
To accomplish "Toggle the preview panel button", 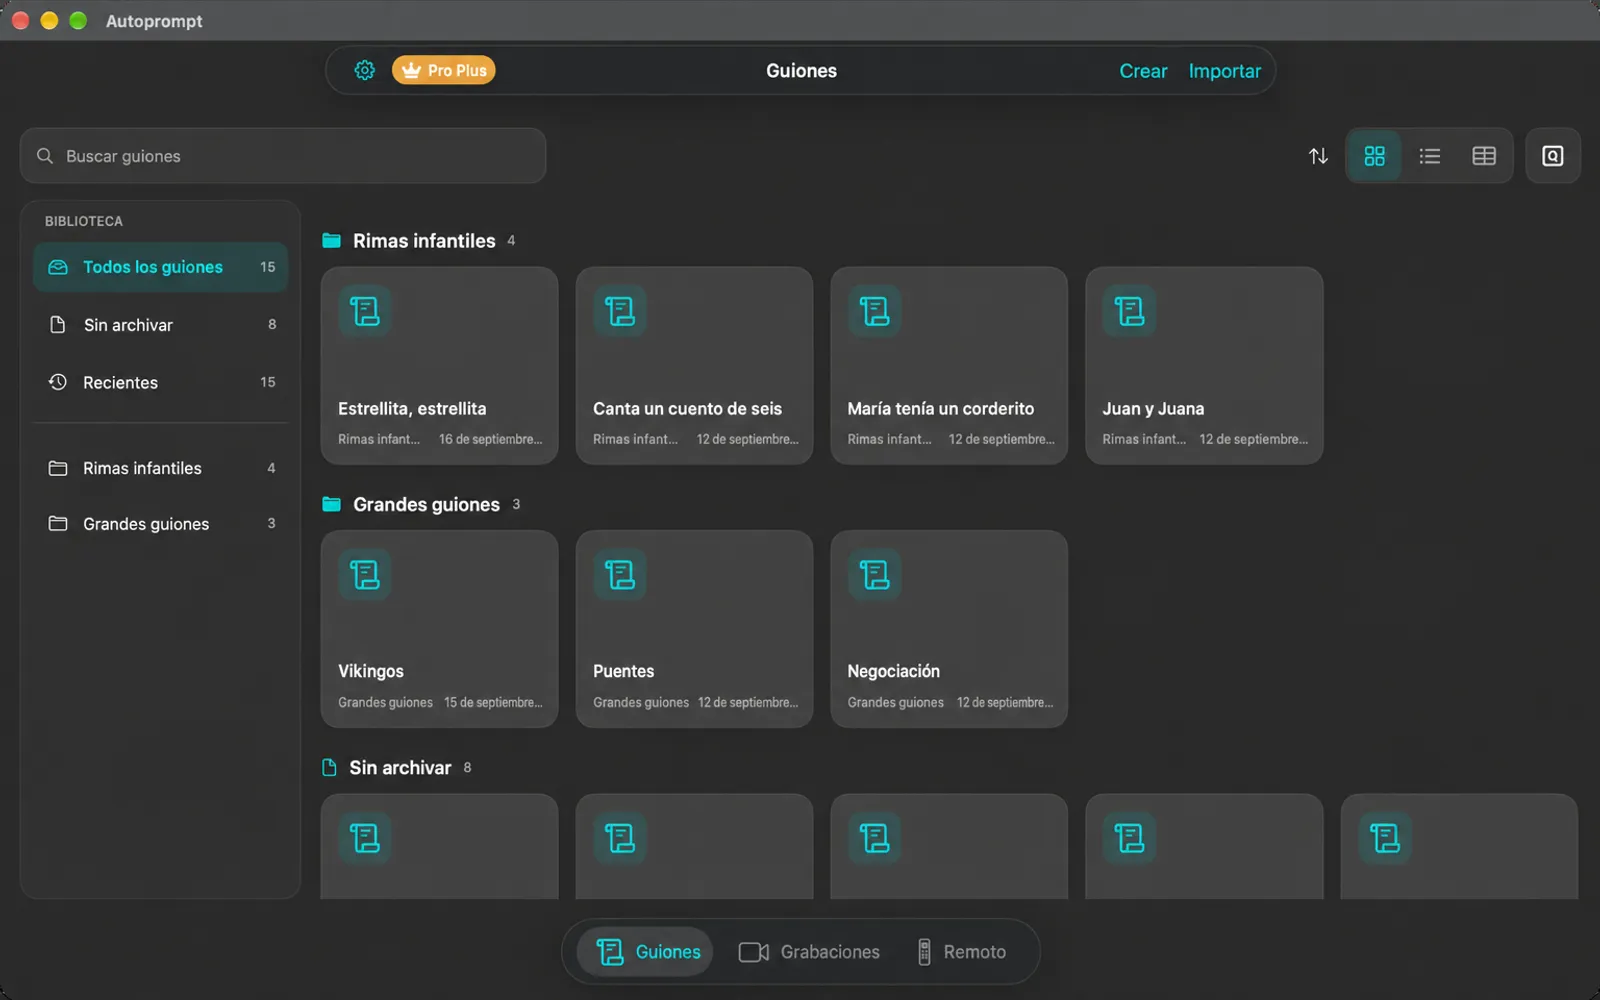I will click(1552, 156).
